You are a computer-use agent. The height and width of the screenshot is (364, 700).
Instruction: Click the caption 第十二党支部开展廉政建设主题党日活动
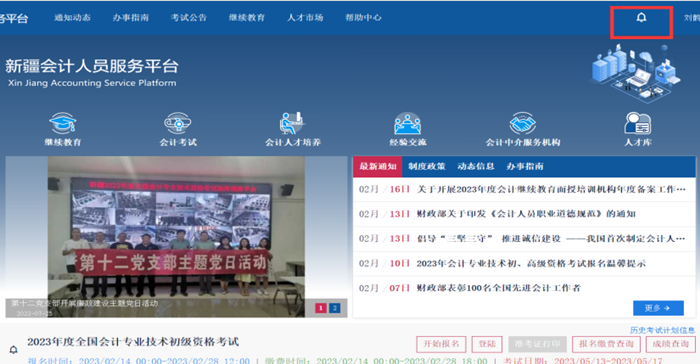84,303
